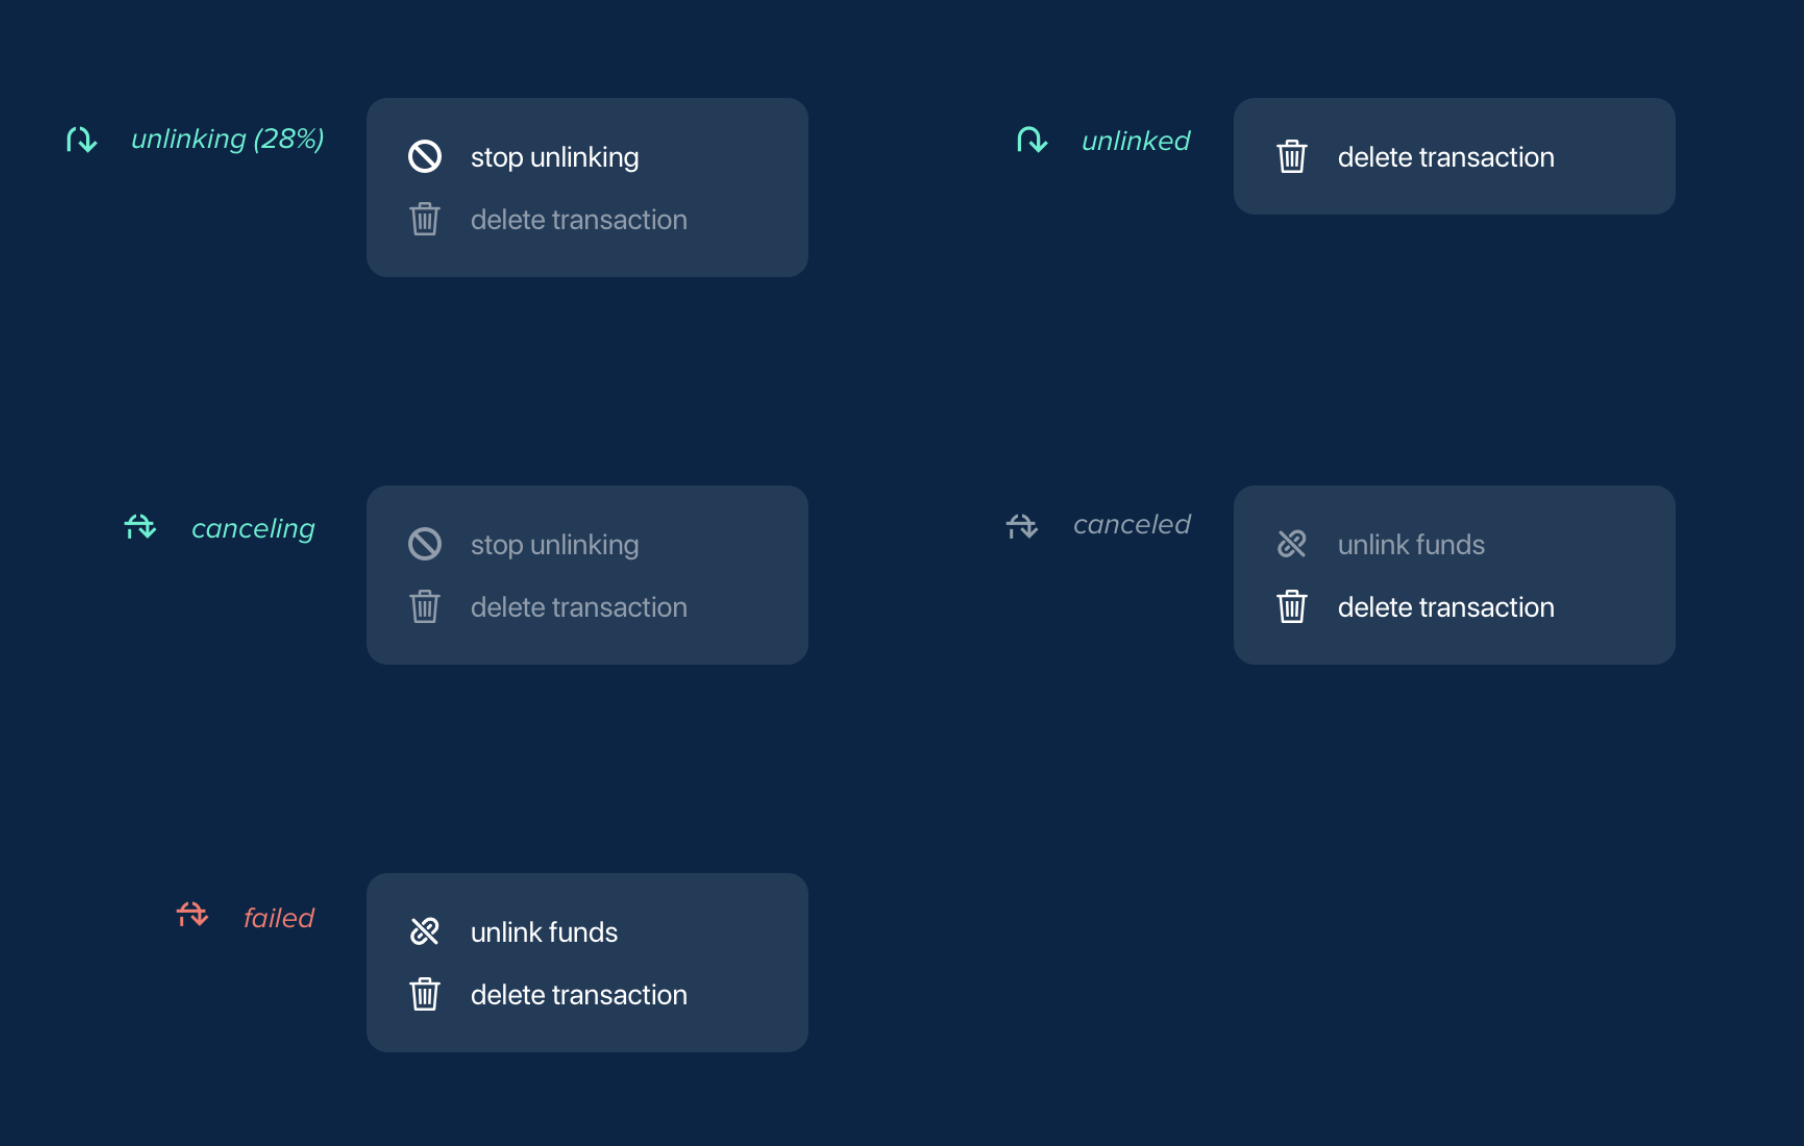Click the "canceled" status text
The width and height of the screenshot is (1804, 1146).
click(x=1132, y=524)
